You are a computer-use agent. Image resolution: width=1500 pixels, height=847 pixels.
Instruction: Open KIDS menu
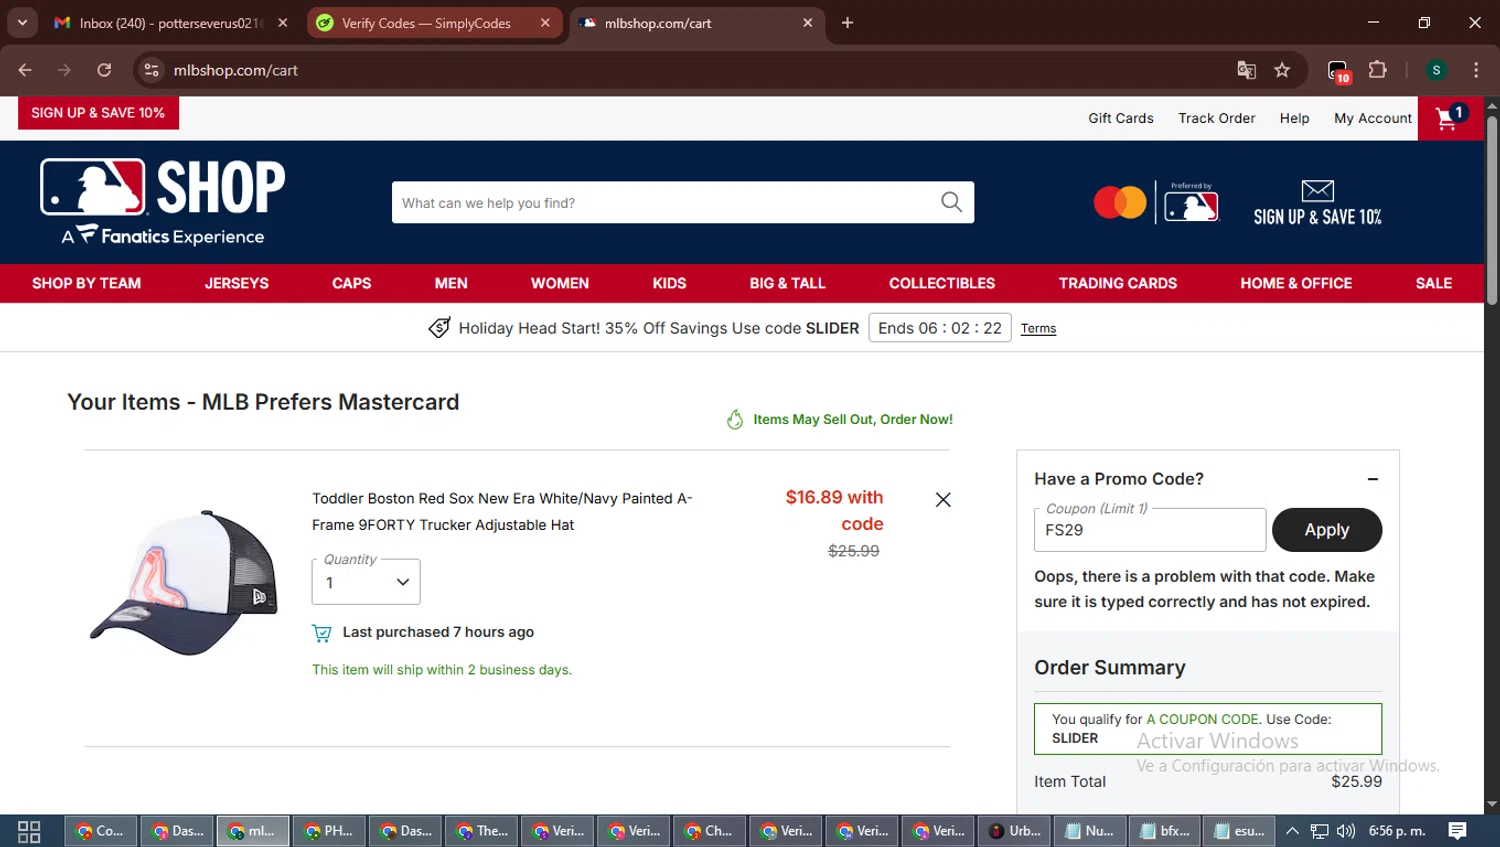[669, 283]
